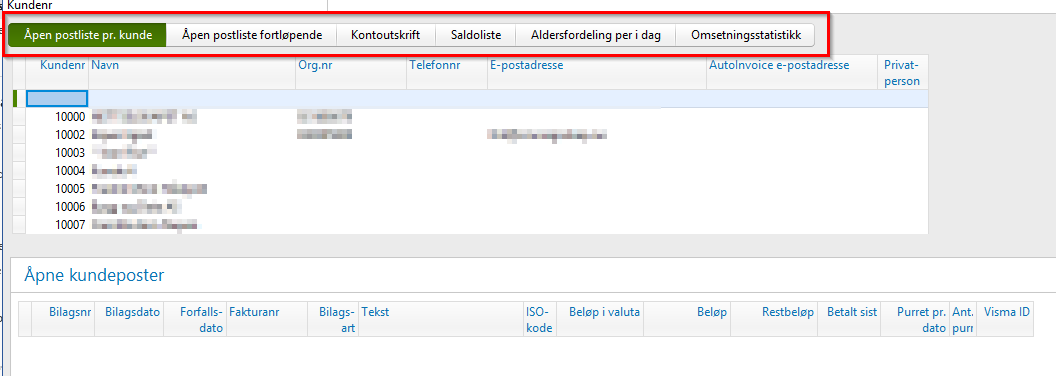Screen dimensions: 1056x376
Task: Click the Visma ID column header
Action: point(1004,319)
